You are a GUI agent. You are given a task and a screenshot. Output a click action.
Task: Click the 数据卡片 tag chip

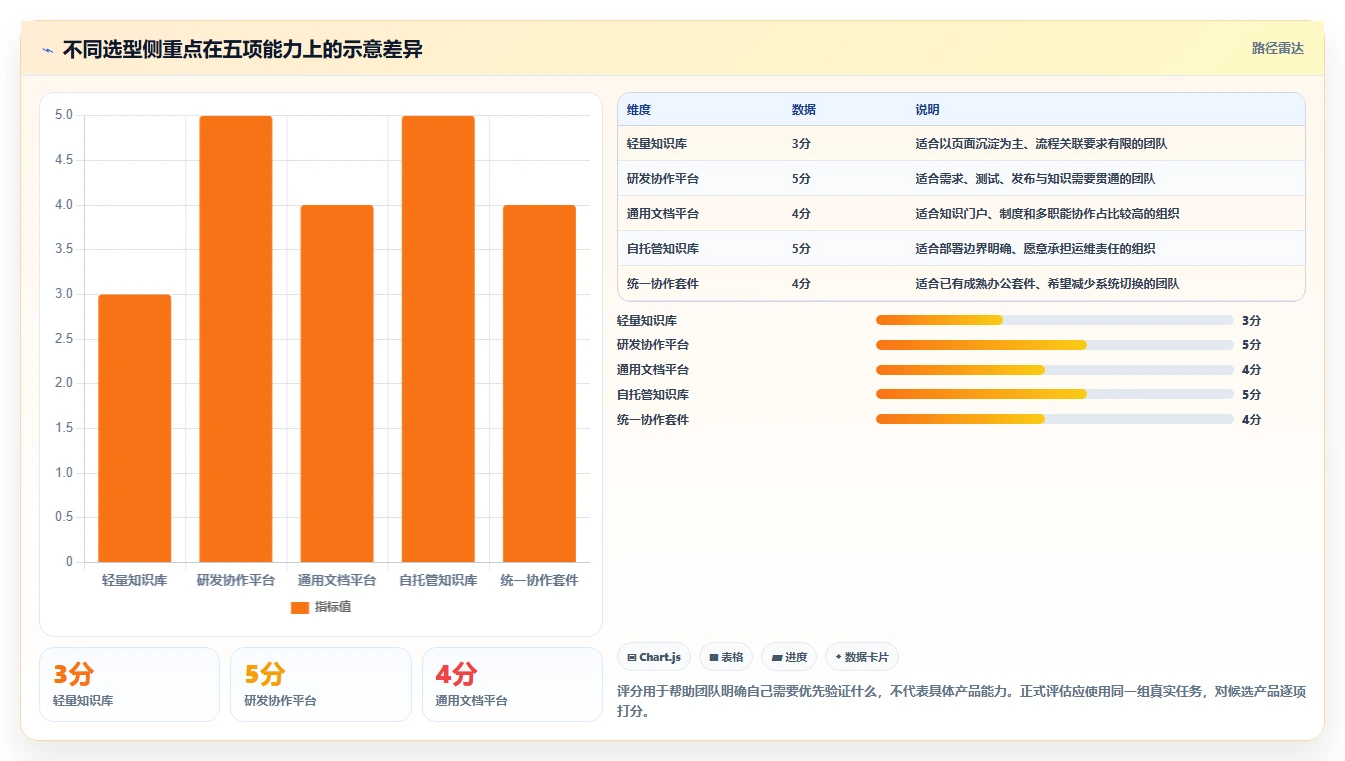(861, 657)
